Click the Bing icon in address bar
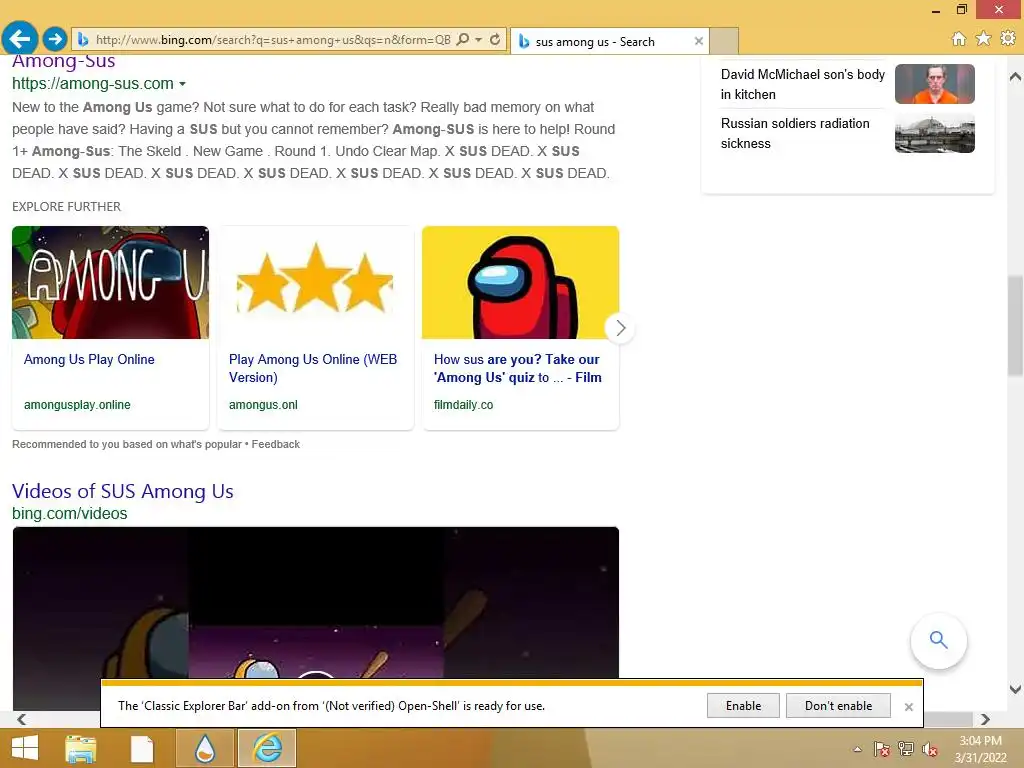 pyautogui.click(x=83, y=40)
